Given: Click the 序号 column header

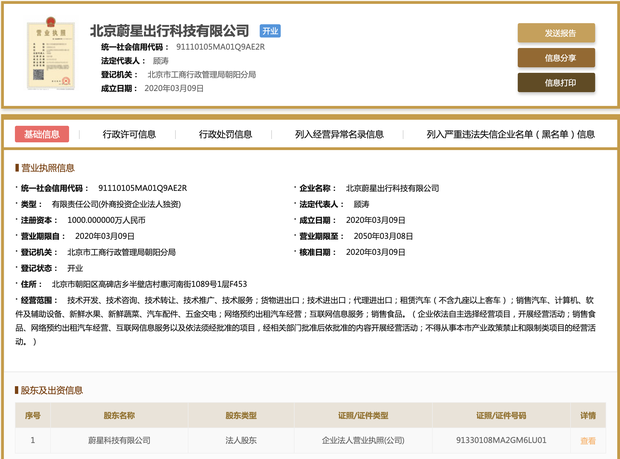Looking at the screenshot, I should (x=33, y=416).
